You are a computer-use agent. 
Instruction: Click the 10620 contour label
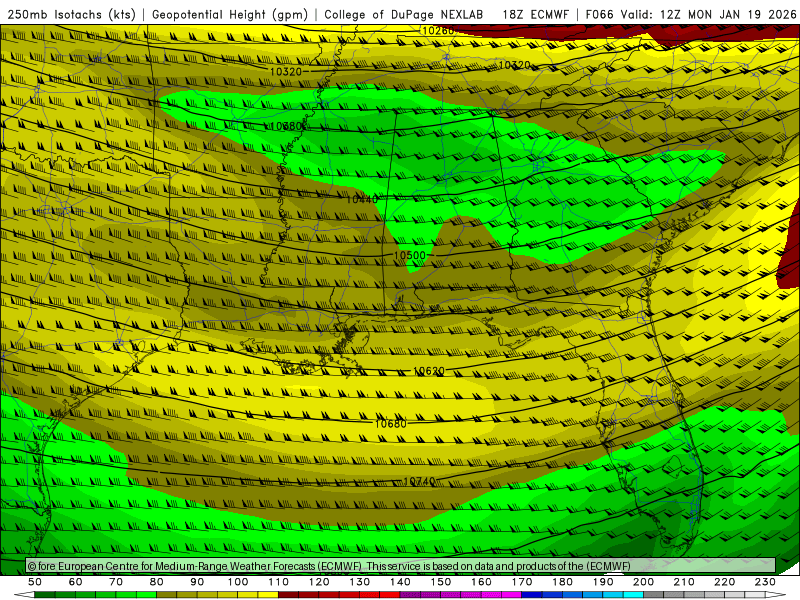coord(429,371)
